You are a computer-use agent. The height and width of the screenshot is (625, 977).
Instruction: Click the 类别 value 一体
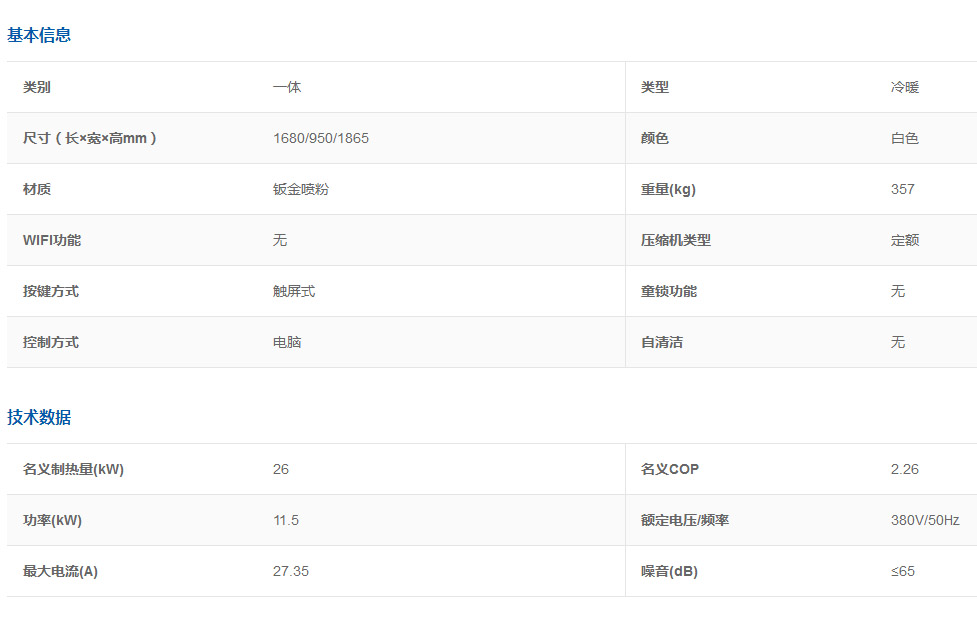click(x=286, y=87)
